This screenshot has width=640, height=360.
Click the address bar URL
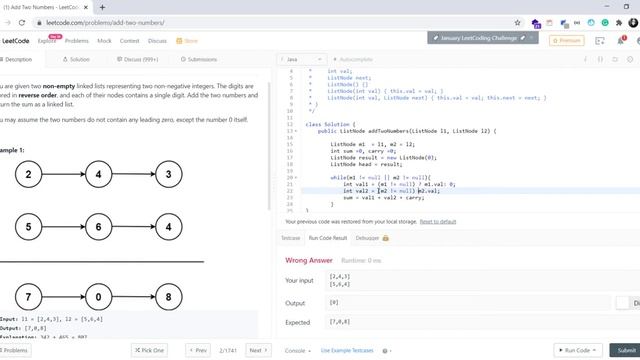105,23
